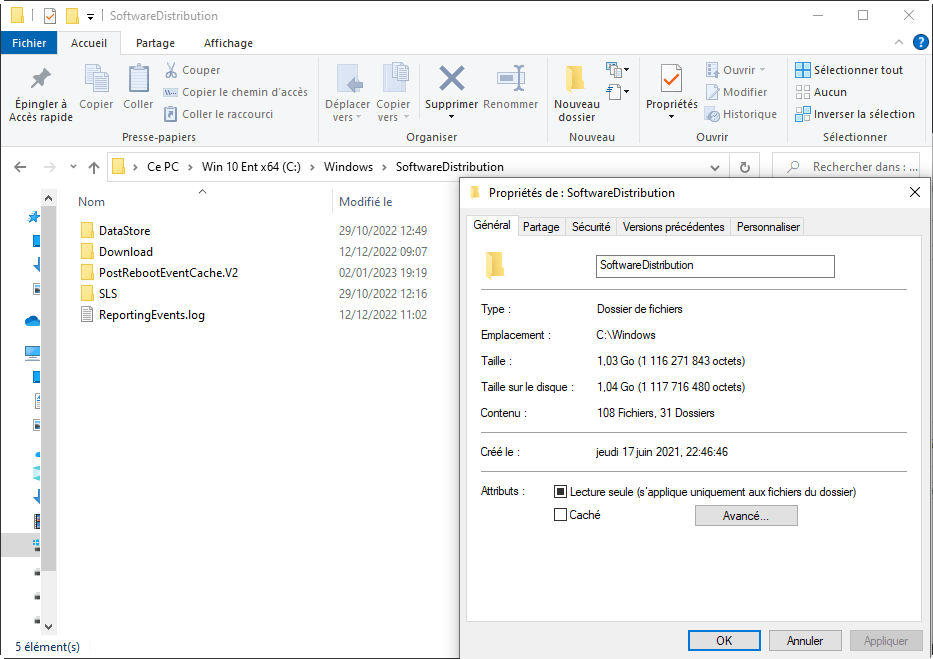Screen dimensions: 933x659
Task: Open the Ouvrir dropdown in ribbon
Action: 762,70
